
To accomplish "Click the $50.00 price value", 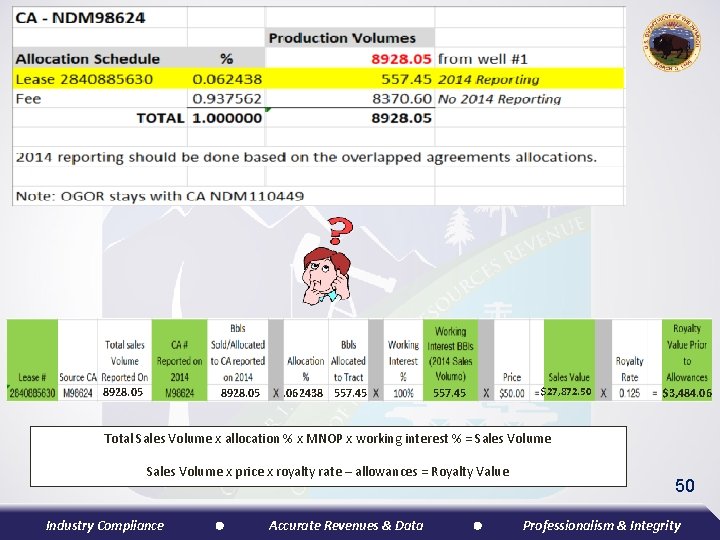I will click(512, 393).
